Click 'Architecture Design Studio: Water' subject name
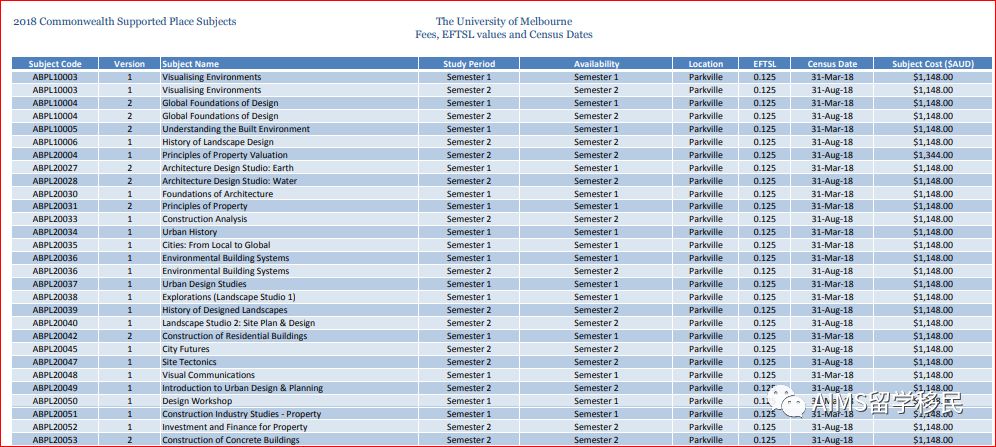 click(229, 181)
